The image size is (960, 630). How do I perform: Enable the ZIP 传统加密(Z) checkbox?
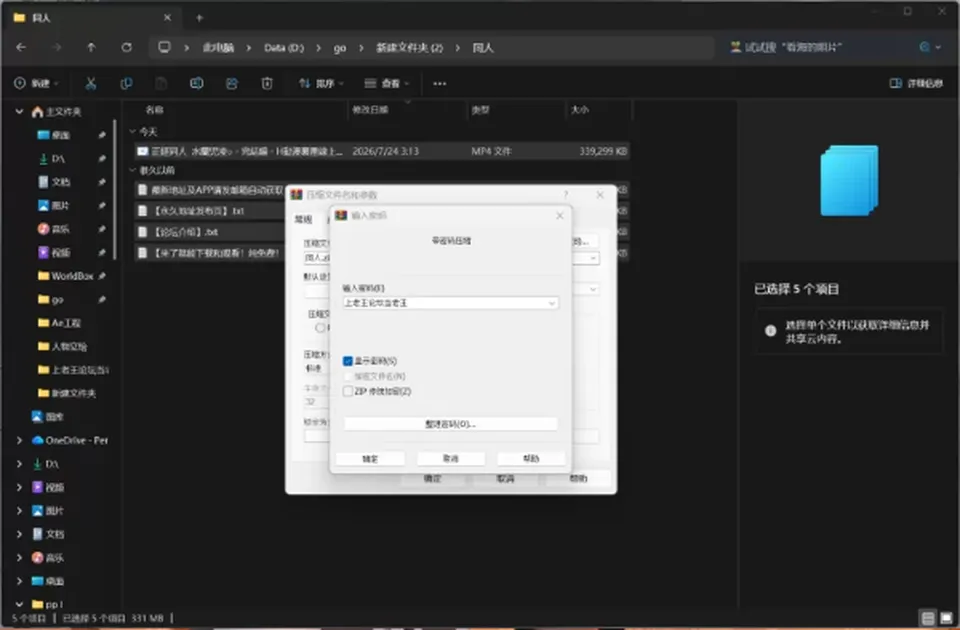pyautogui.click(x=348, y=391)
